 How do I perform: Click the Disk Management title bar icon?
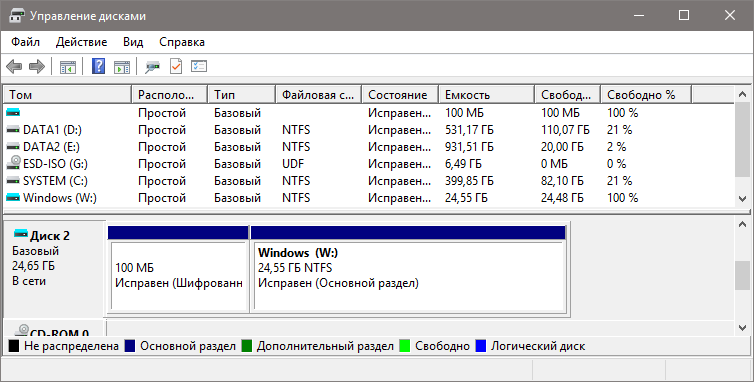point(17,15)
